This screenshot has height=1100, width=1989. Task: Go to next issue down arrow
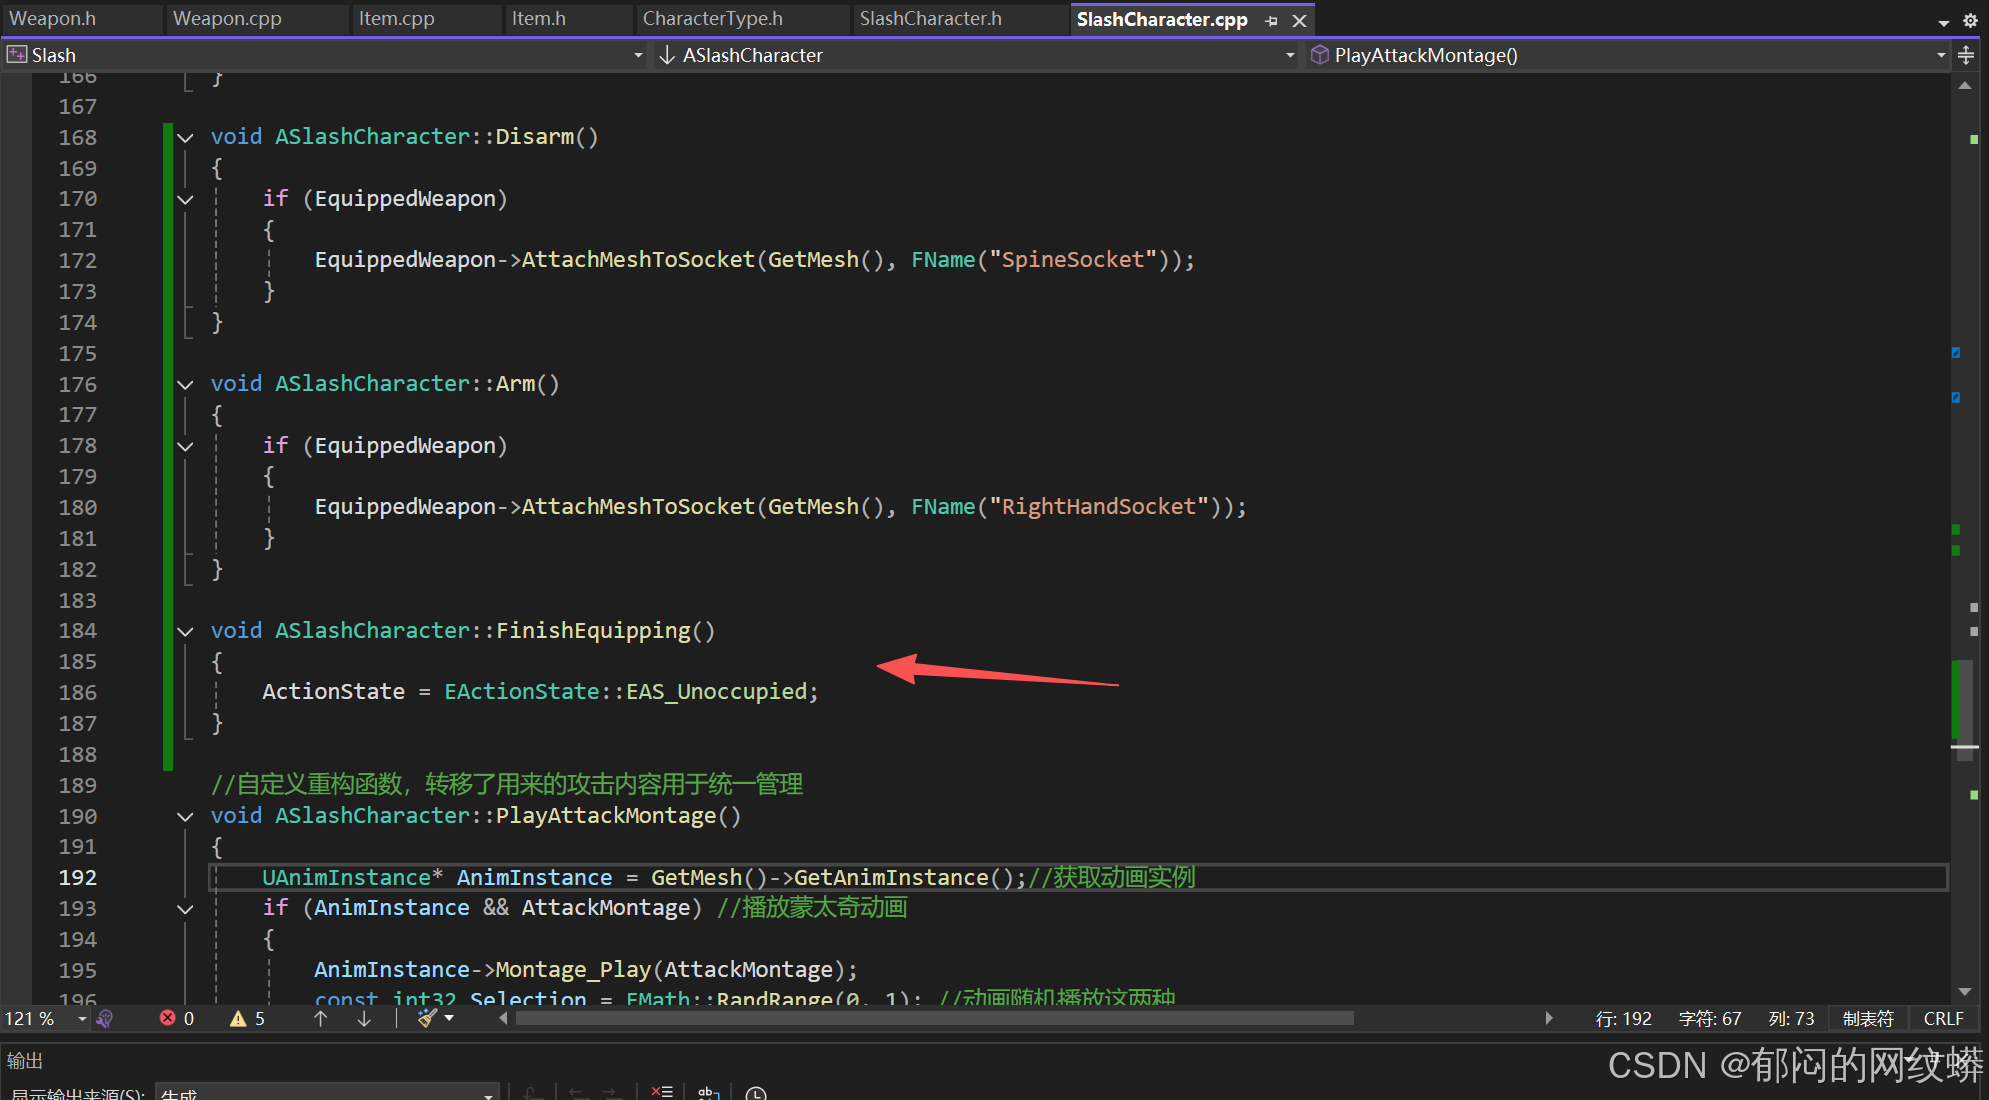[x=364, y=1018]
